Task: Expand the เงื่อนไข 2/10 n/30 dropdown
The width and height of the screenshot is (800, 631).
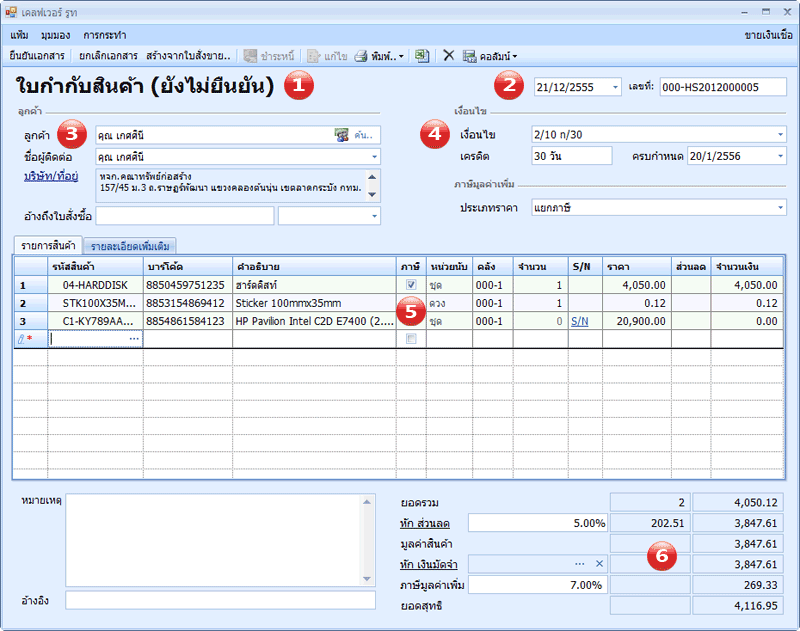Action: pos(779,134)
